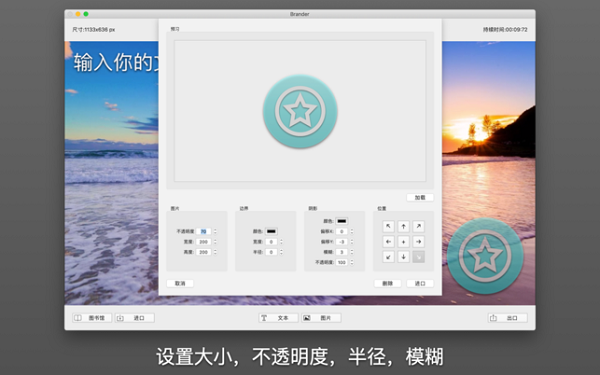Set position to bottom-center down arrow

point(403,257)
